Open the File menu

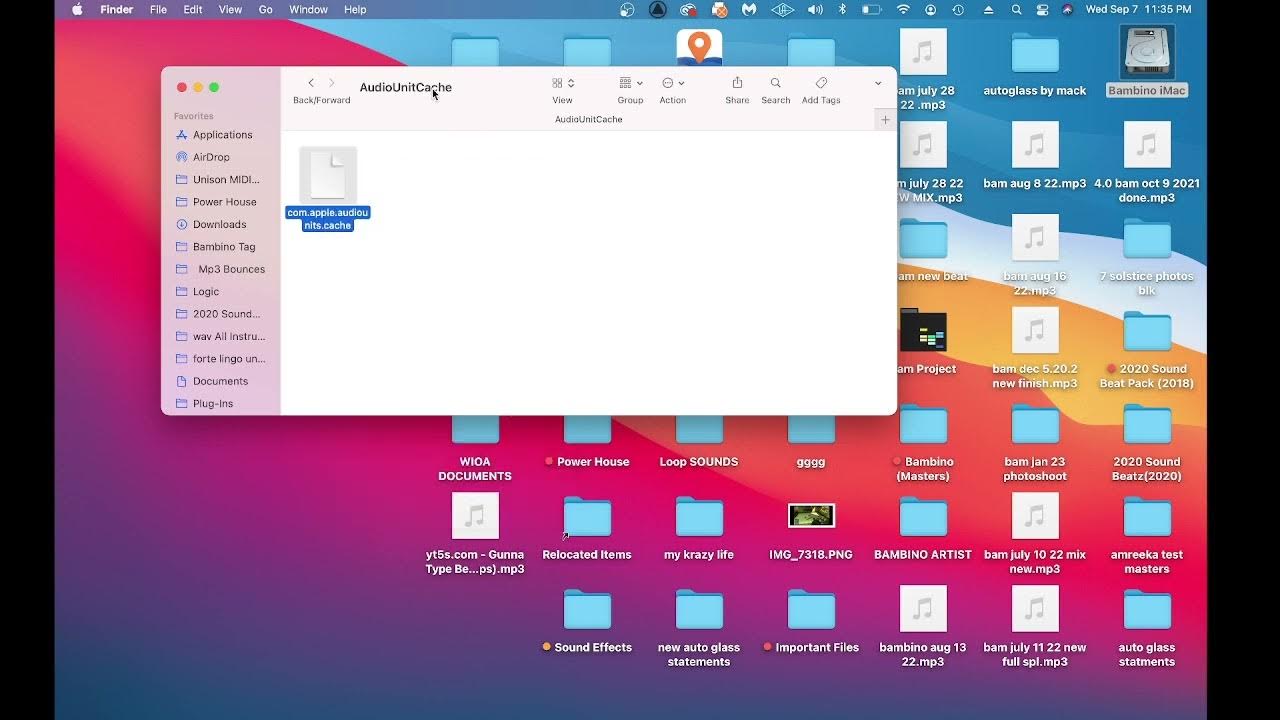(158, 9)
